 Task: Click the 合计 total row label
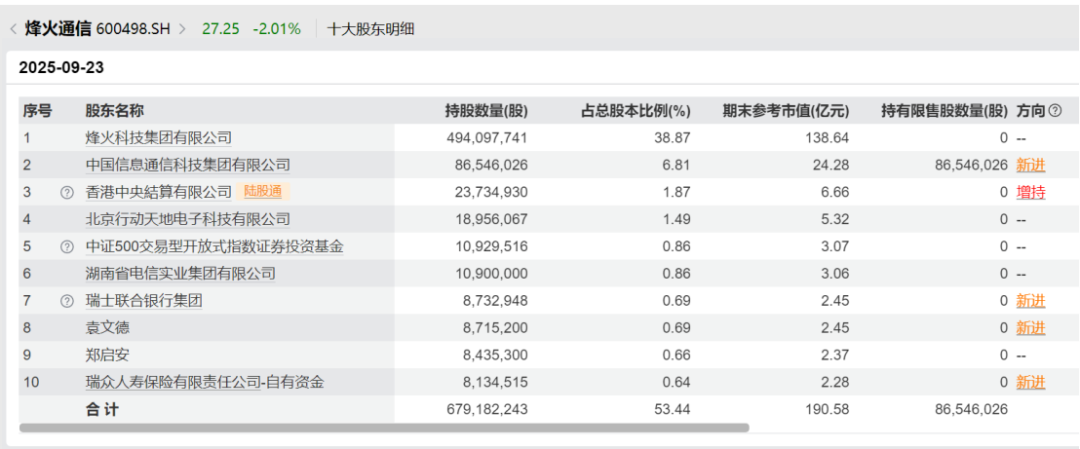coord(102,410)
